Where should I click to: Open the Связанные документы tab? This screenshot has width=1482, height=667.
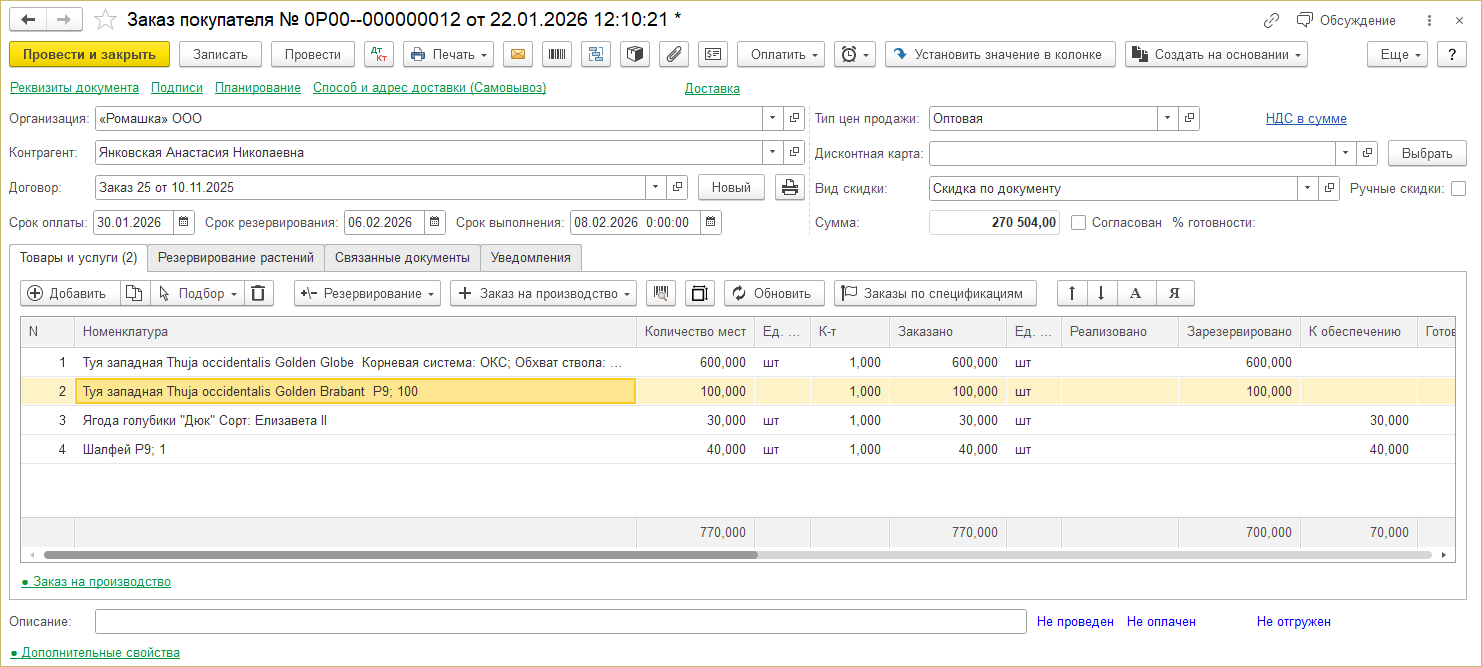click(x=402, y=258)
